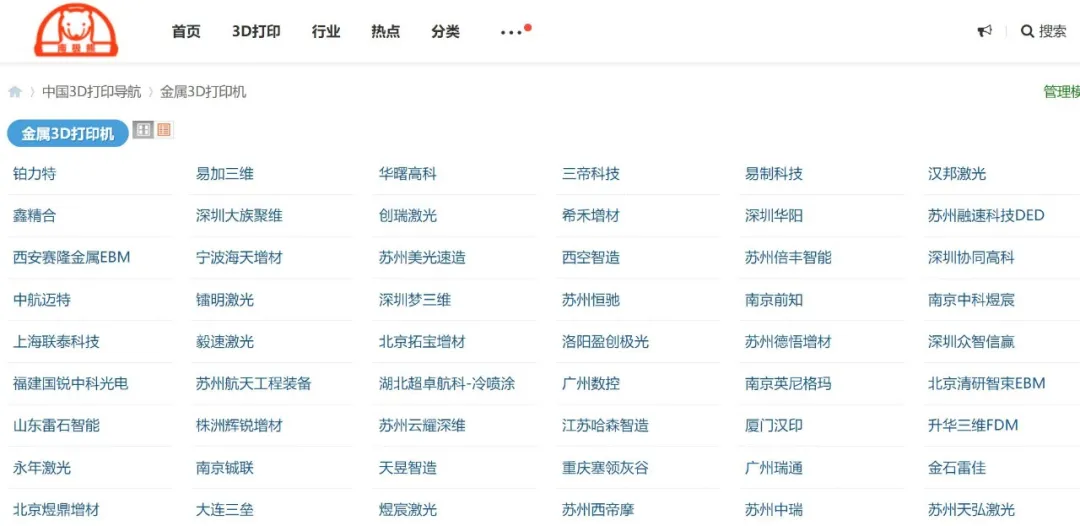
Task: Click the home icon in breadcrumb
Action: [15, 92]
